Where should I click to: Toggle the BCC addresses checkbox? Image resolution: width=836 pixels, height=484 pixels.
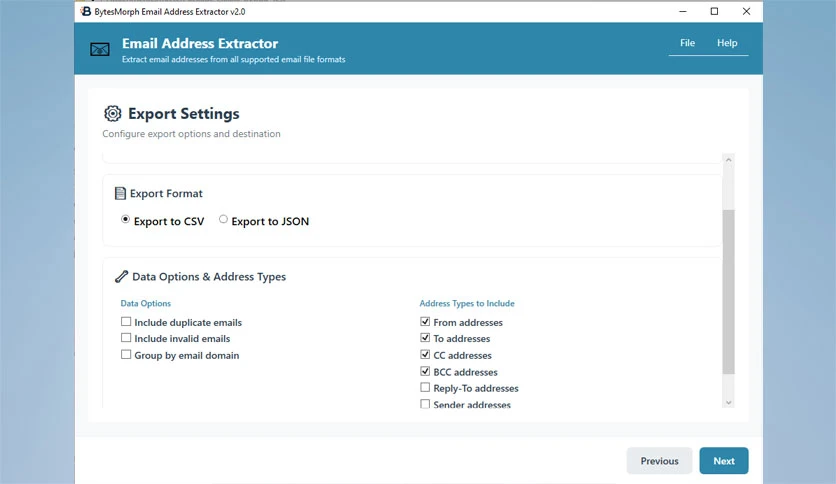point(425,371)
